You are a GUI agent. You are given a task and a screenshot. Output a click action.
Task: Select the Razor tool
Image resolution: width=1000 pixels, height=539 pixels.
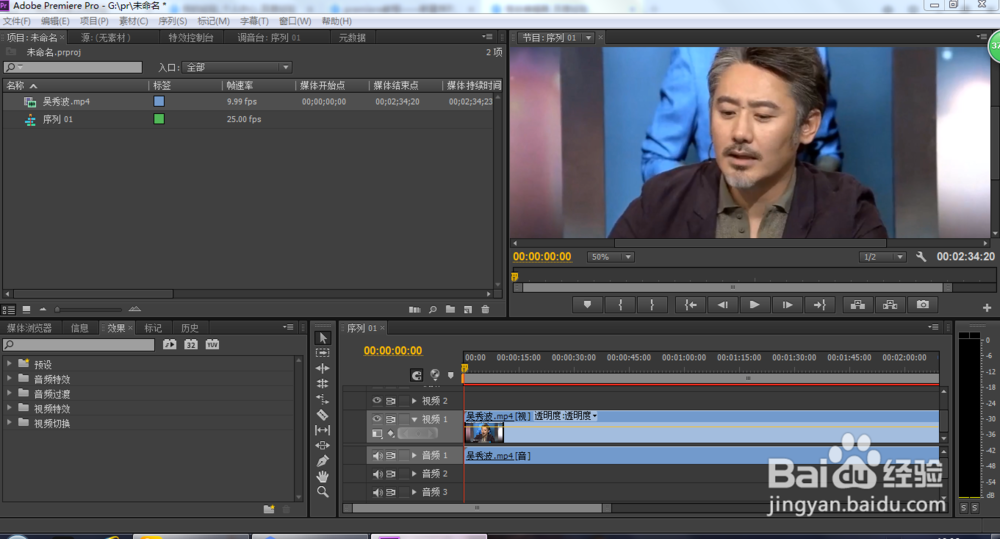click(x=323, y=415)
